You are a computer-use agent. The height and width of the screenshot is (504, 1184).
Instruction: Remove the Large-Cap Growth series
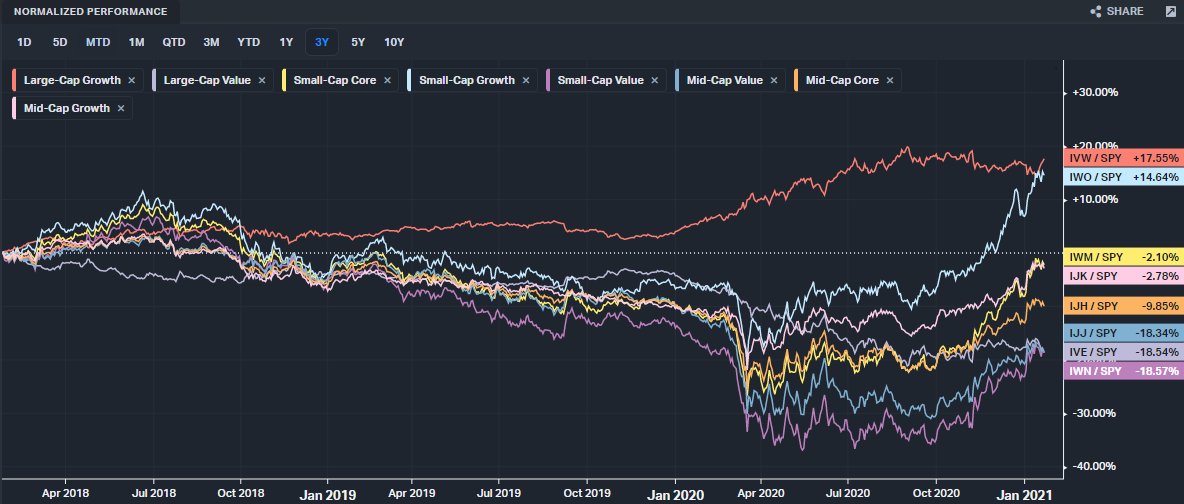pos(131,80)
